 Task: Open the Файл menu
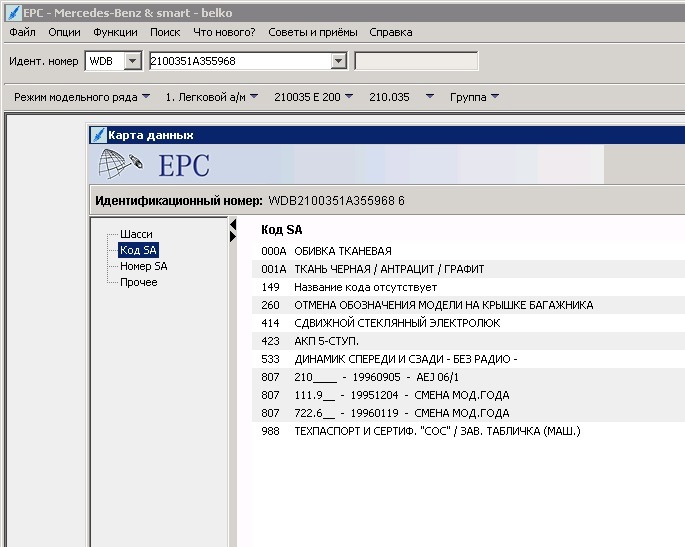pos(22,32)
